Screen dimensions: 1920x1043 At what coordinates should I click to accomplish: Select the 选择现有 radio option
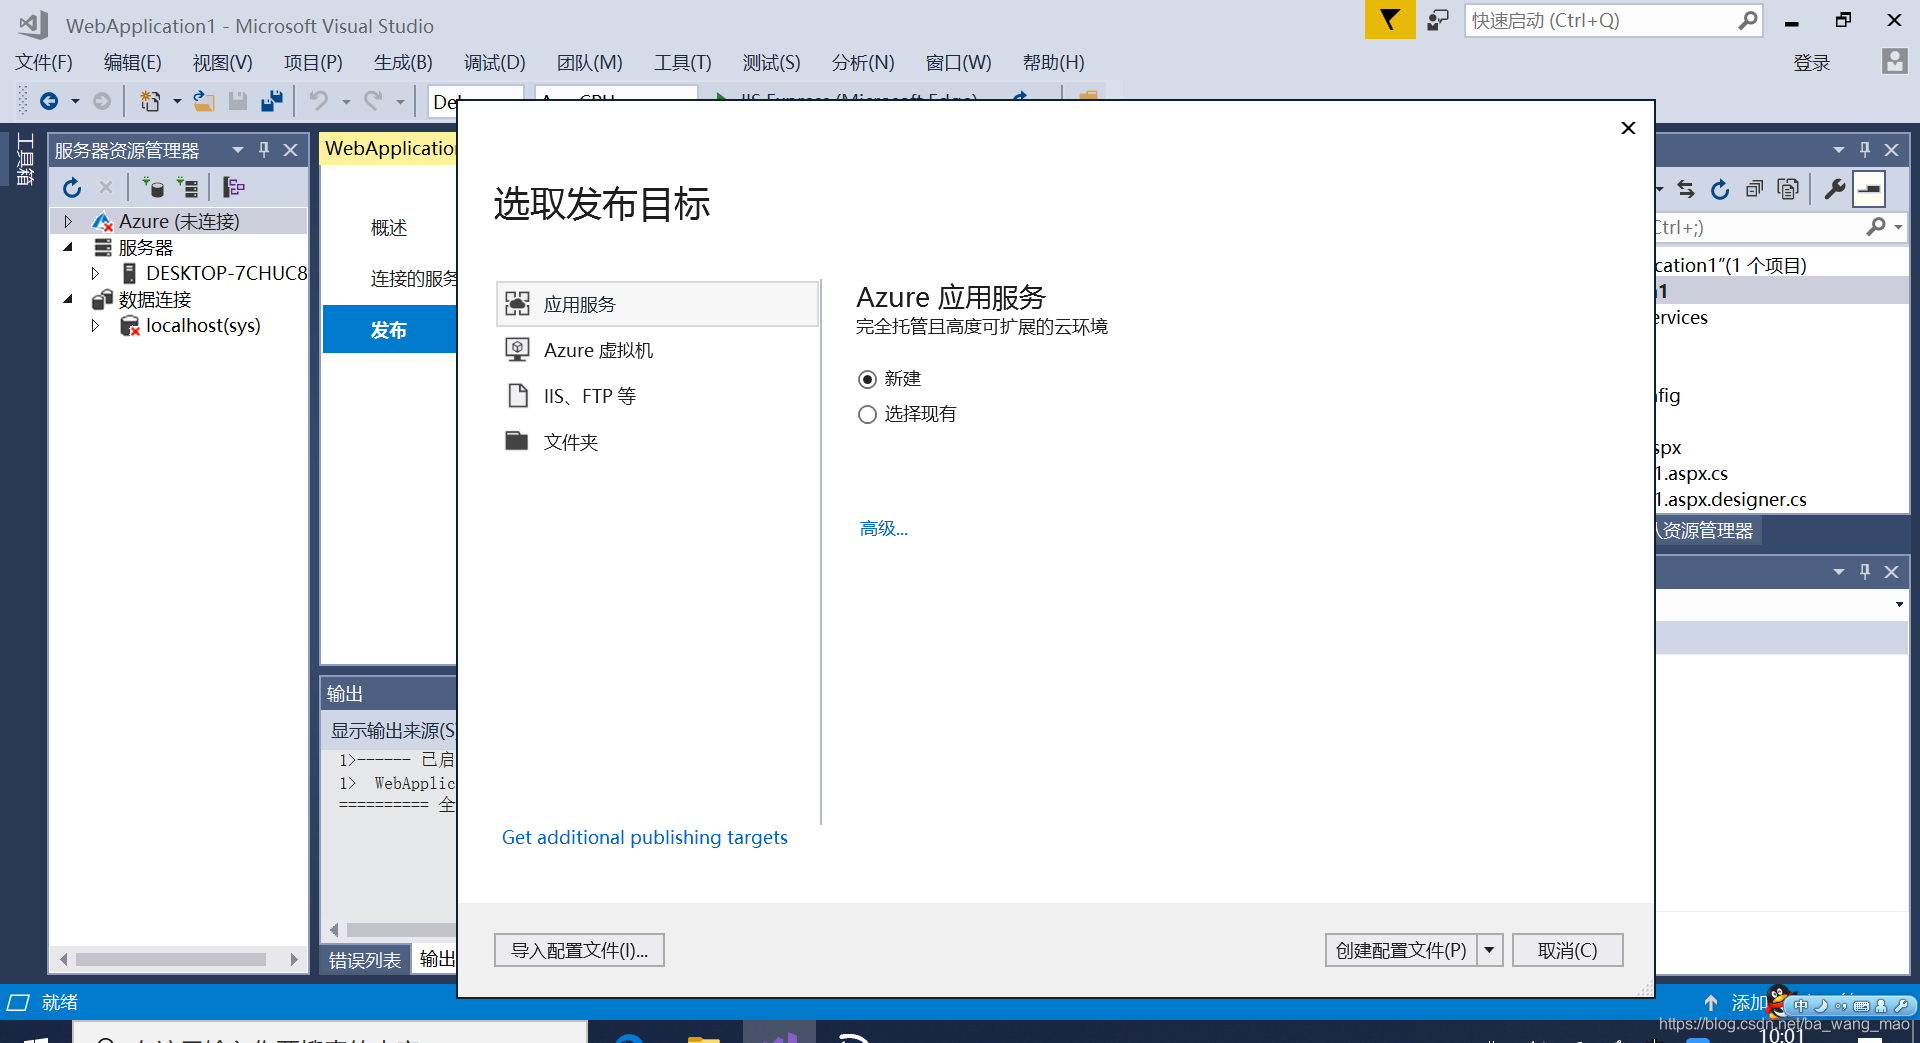867,414
